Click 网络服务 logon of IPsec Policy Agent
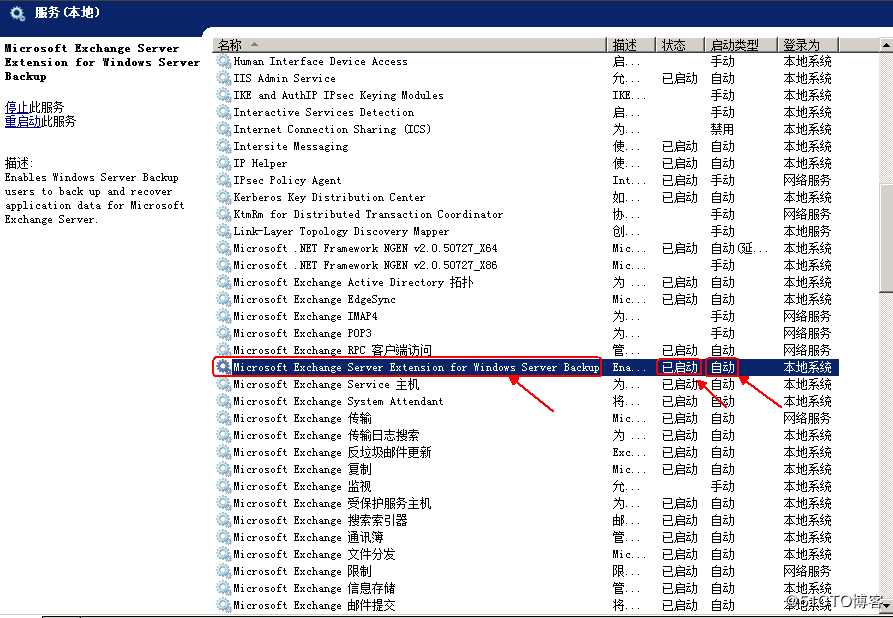This screenshot has width=893, height=618. 807,180
